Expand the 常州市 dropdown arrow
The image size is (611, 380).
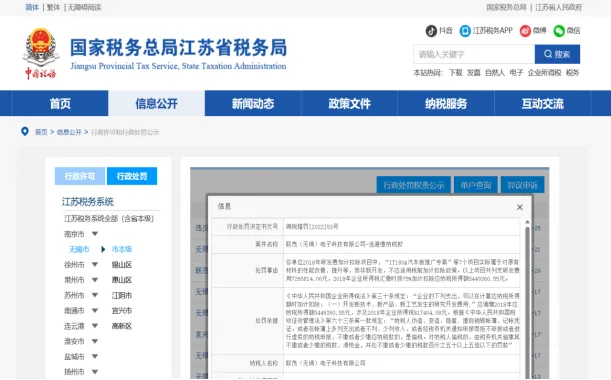coord(95,280)
